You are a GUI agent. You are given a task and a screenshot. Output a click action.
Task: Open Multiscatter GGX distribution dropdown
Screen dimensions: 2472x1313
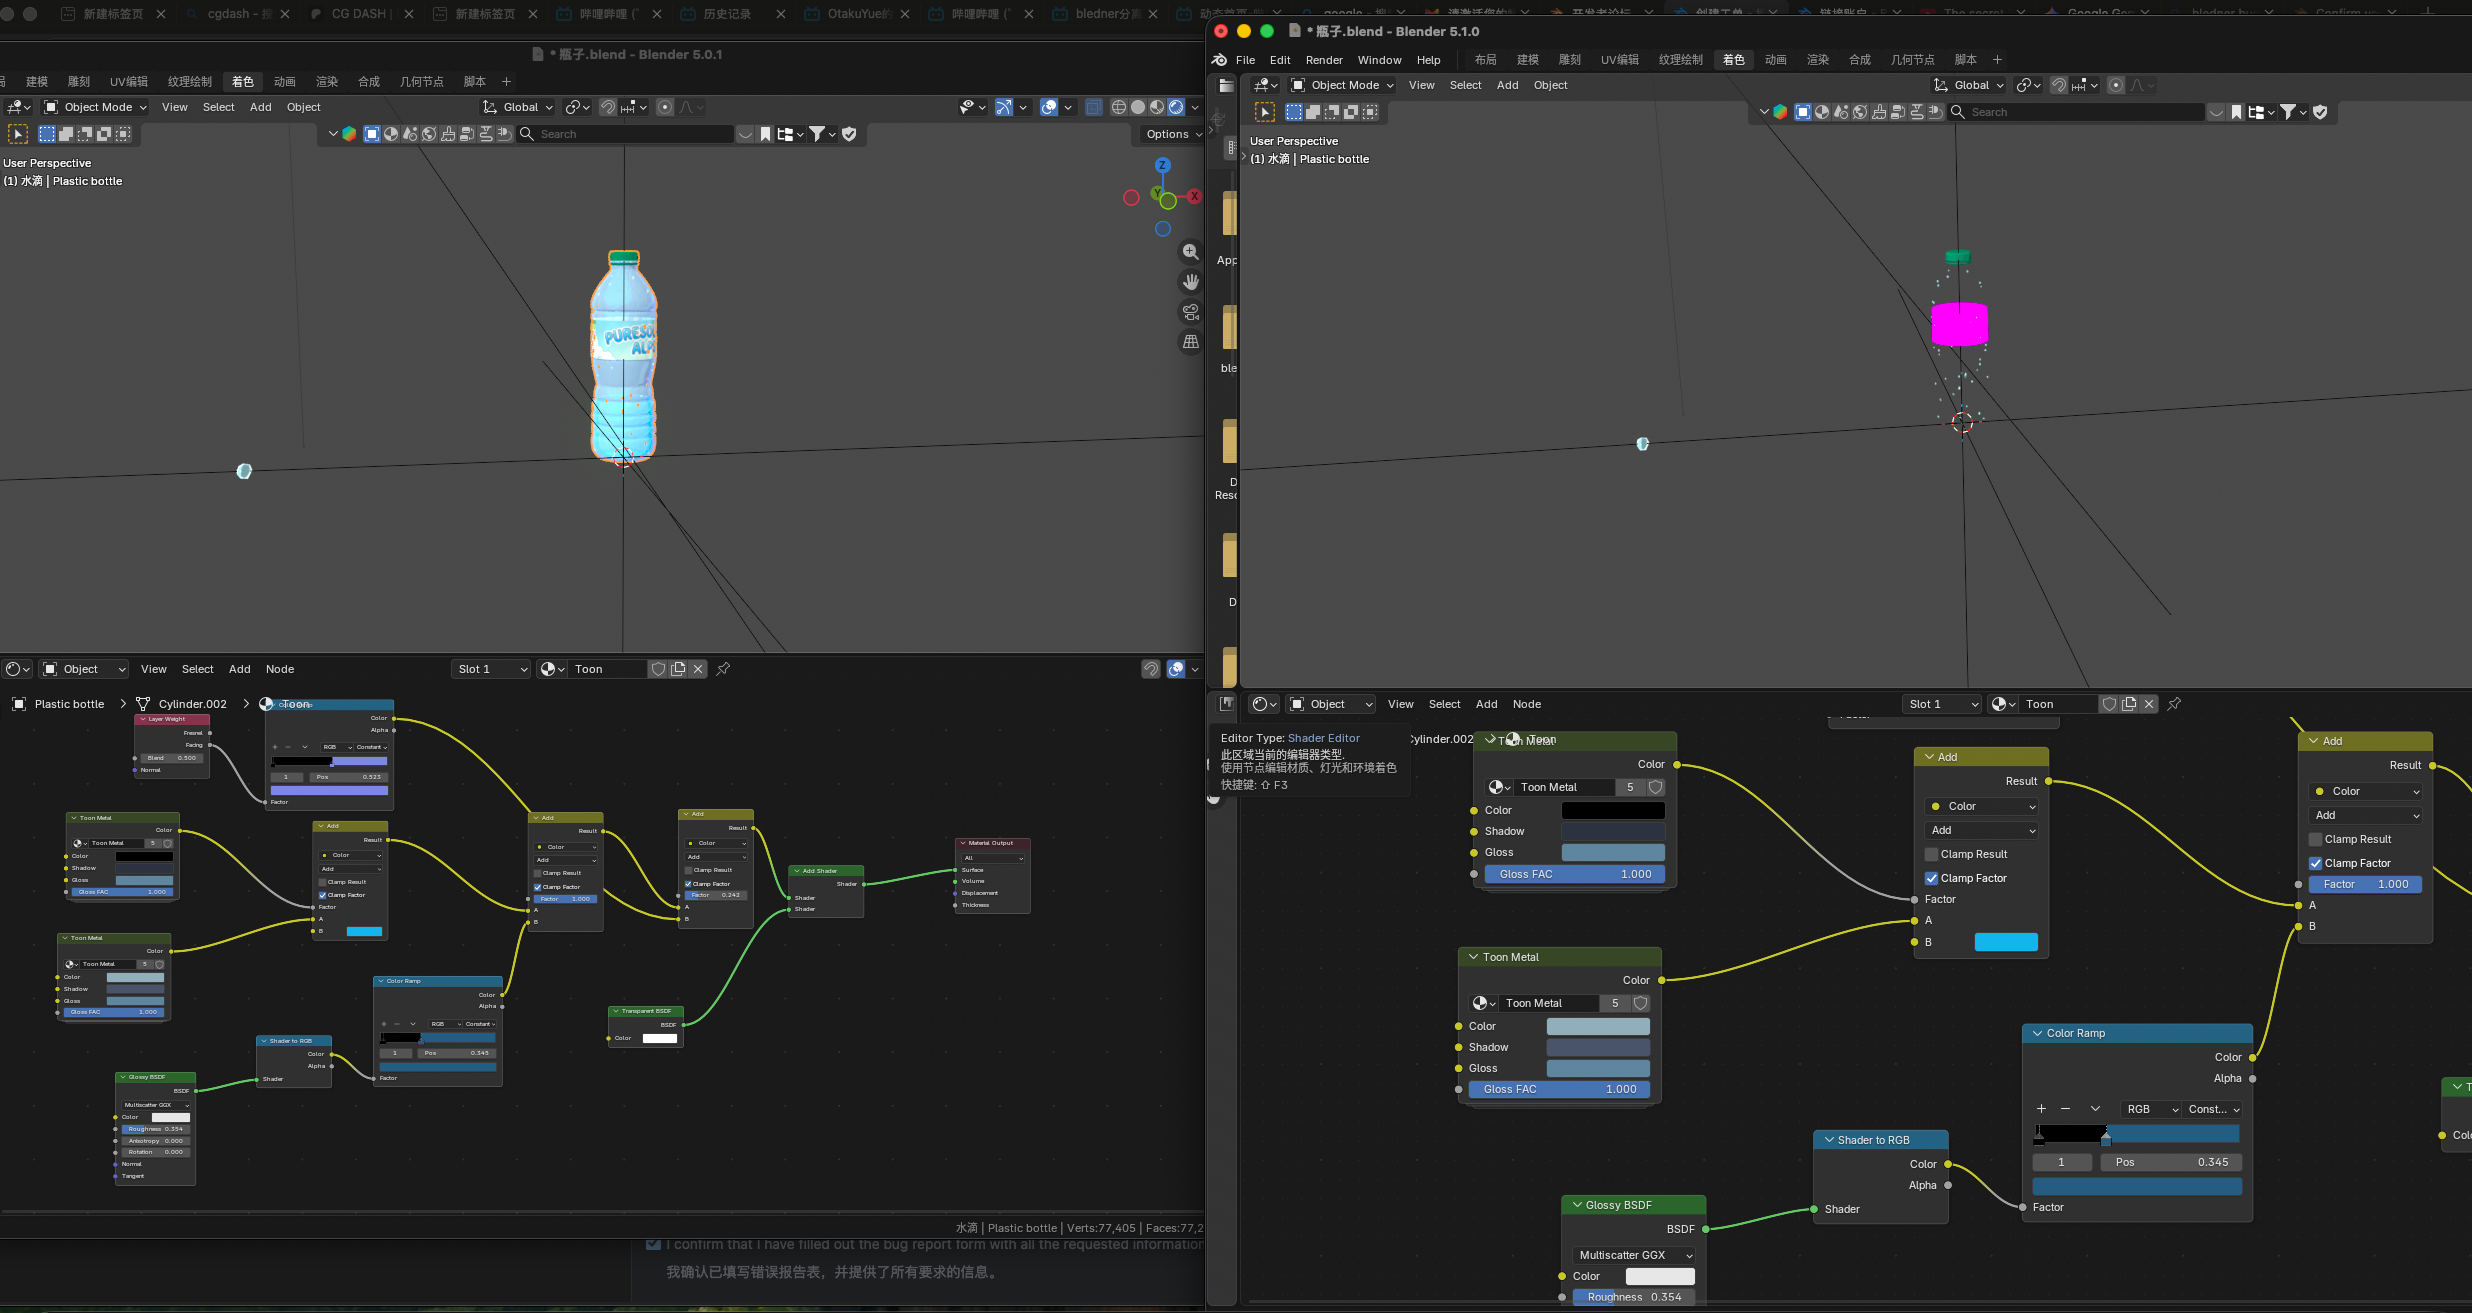(x=1635, y=1255)
